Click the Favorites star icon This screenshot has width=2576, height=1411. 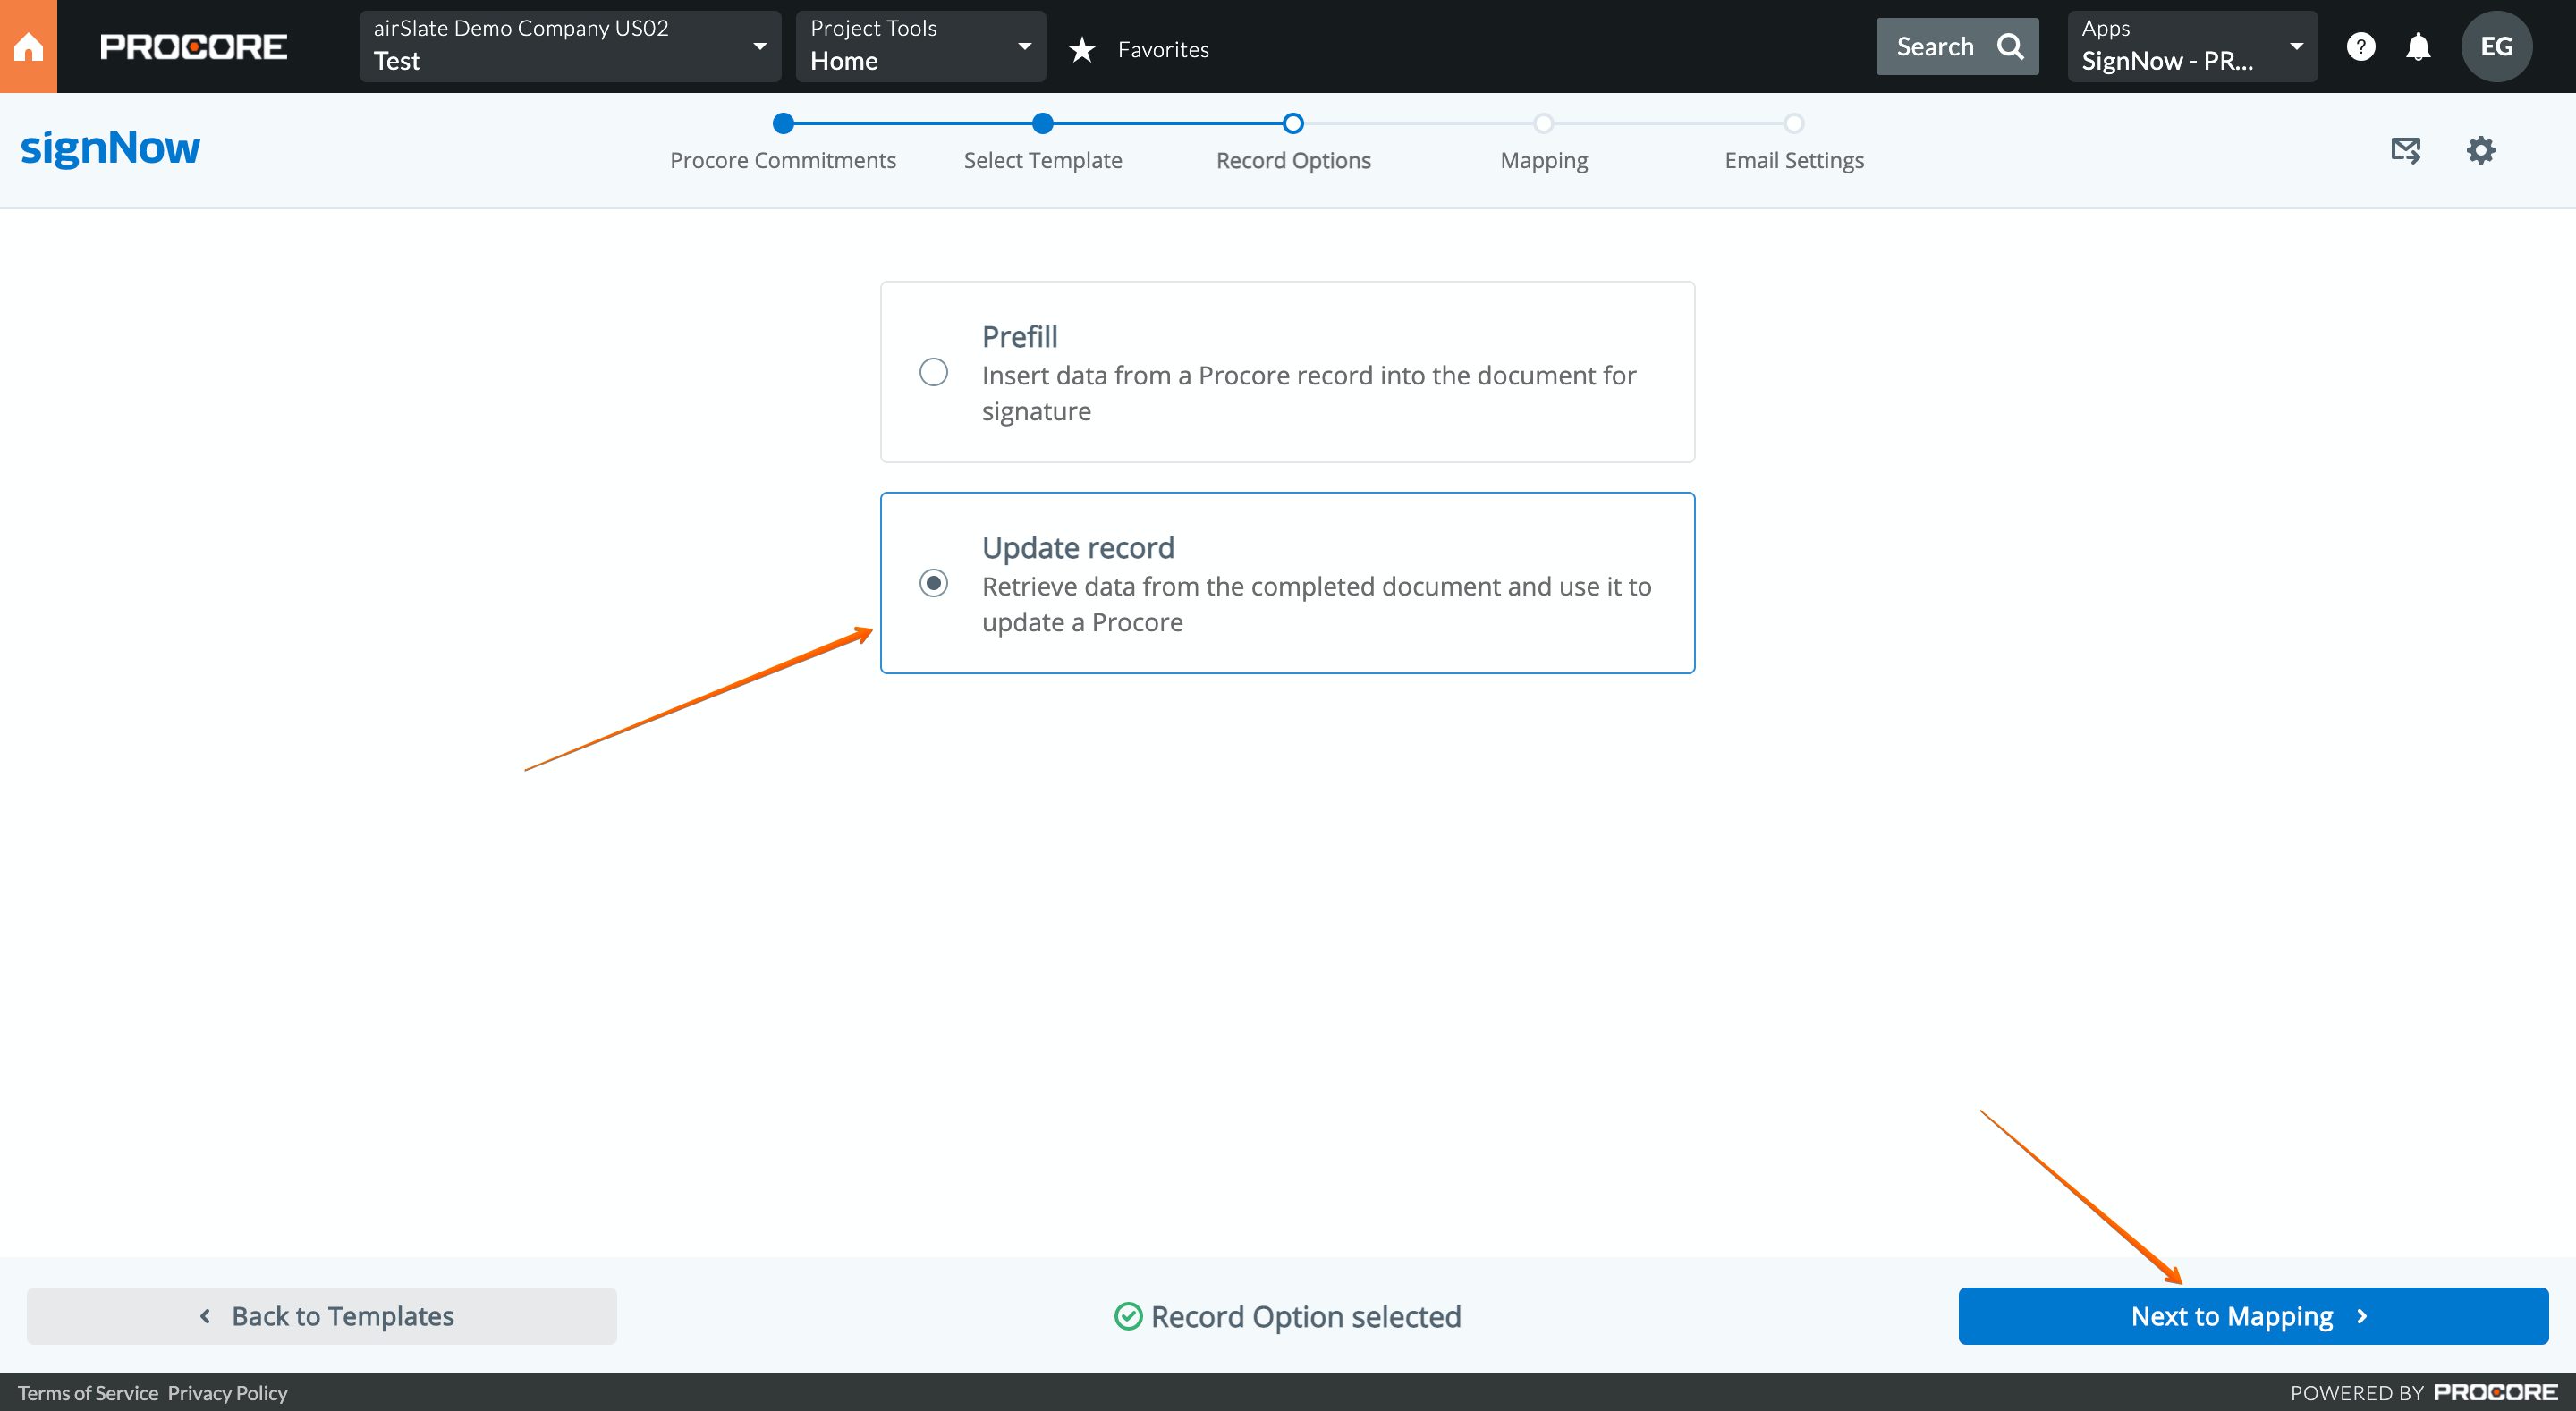(1082, 49)
